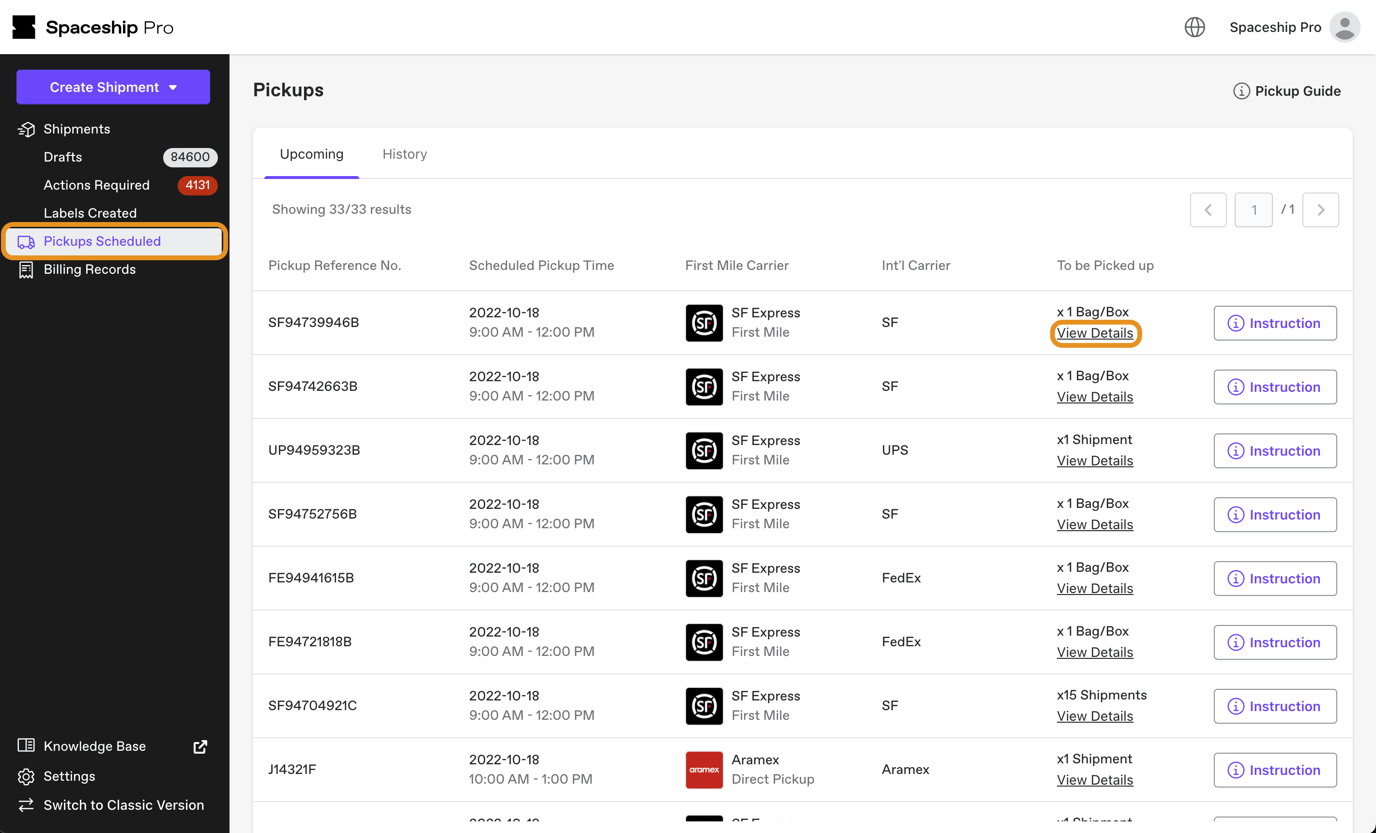
Task: Click the Knowledge Base external link icon
Action: pos(200,746)
